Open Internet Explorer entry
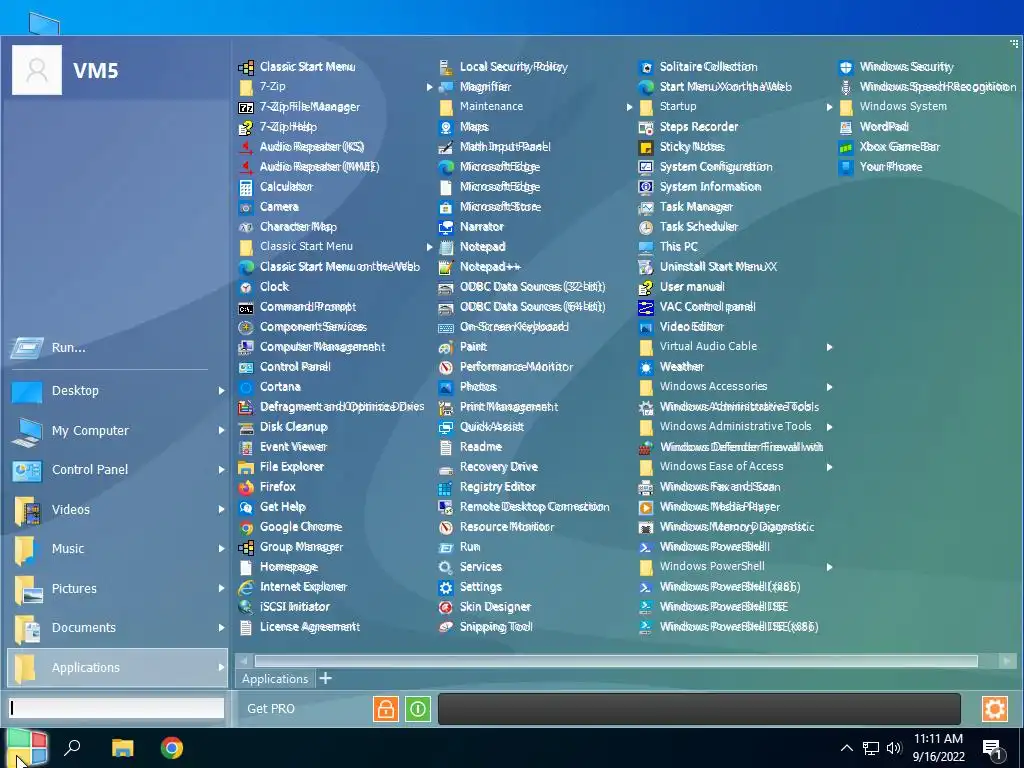The height and width of the screenshot is (768, 1024). pos(293,587)
